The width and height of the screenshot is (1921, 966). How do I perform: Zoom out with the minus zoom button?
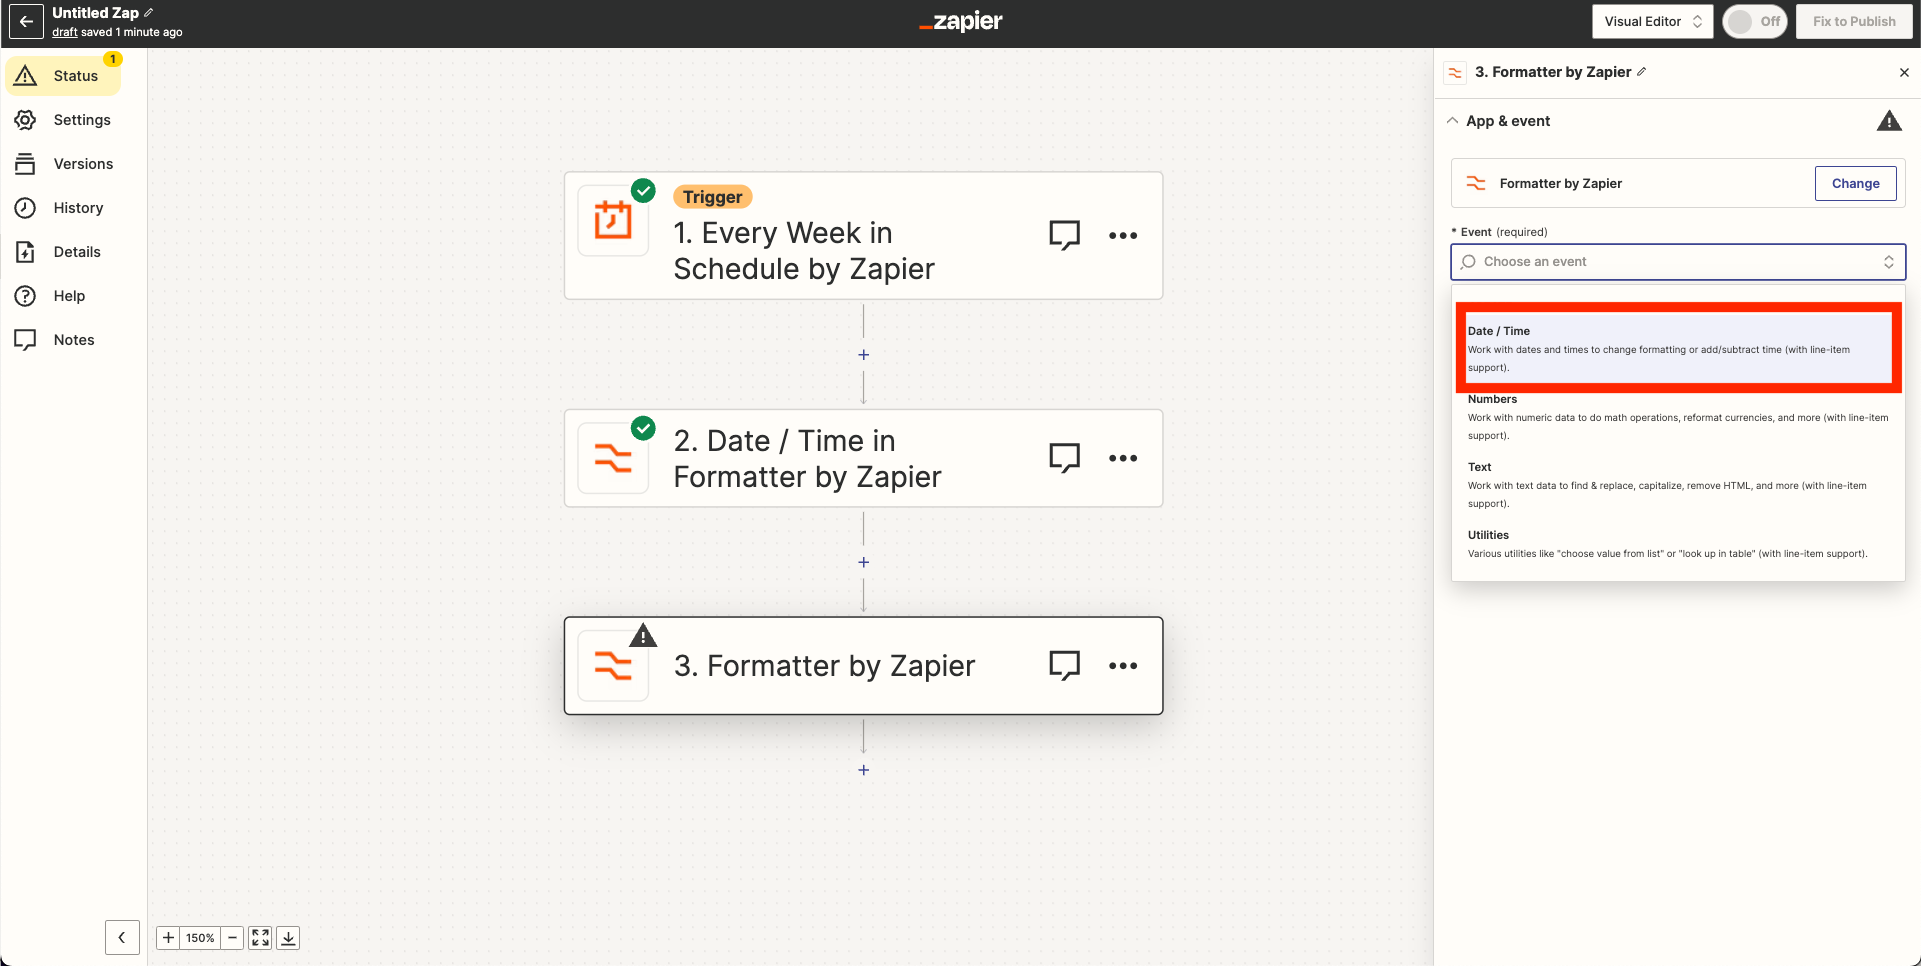point(232,937)
